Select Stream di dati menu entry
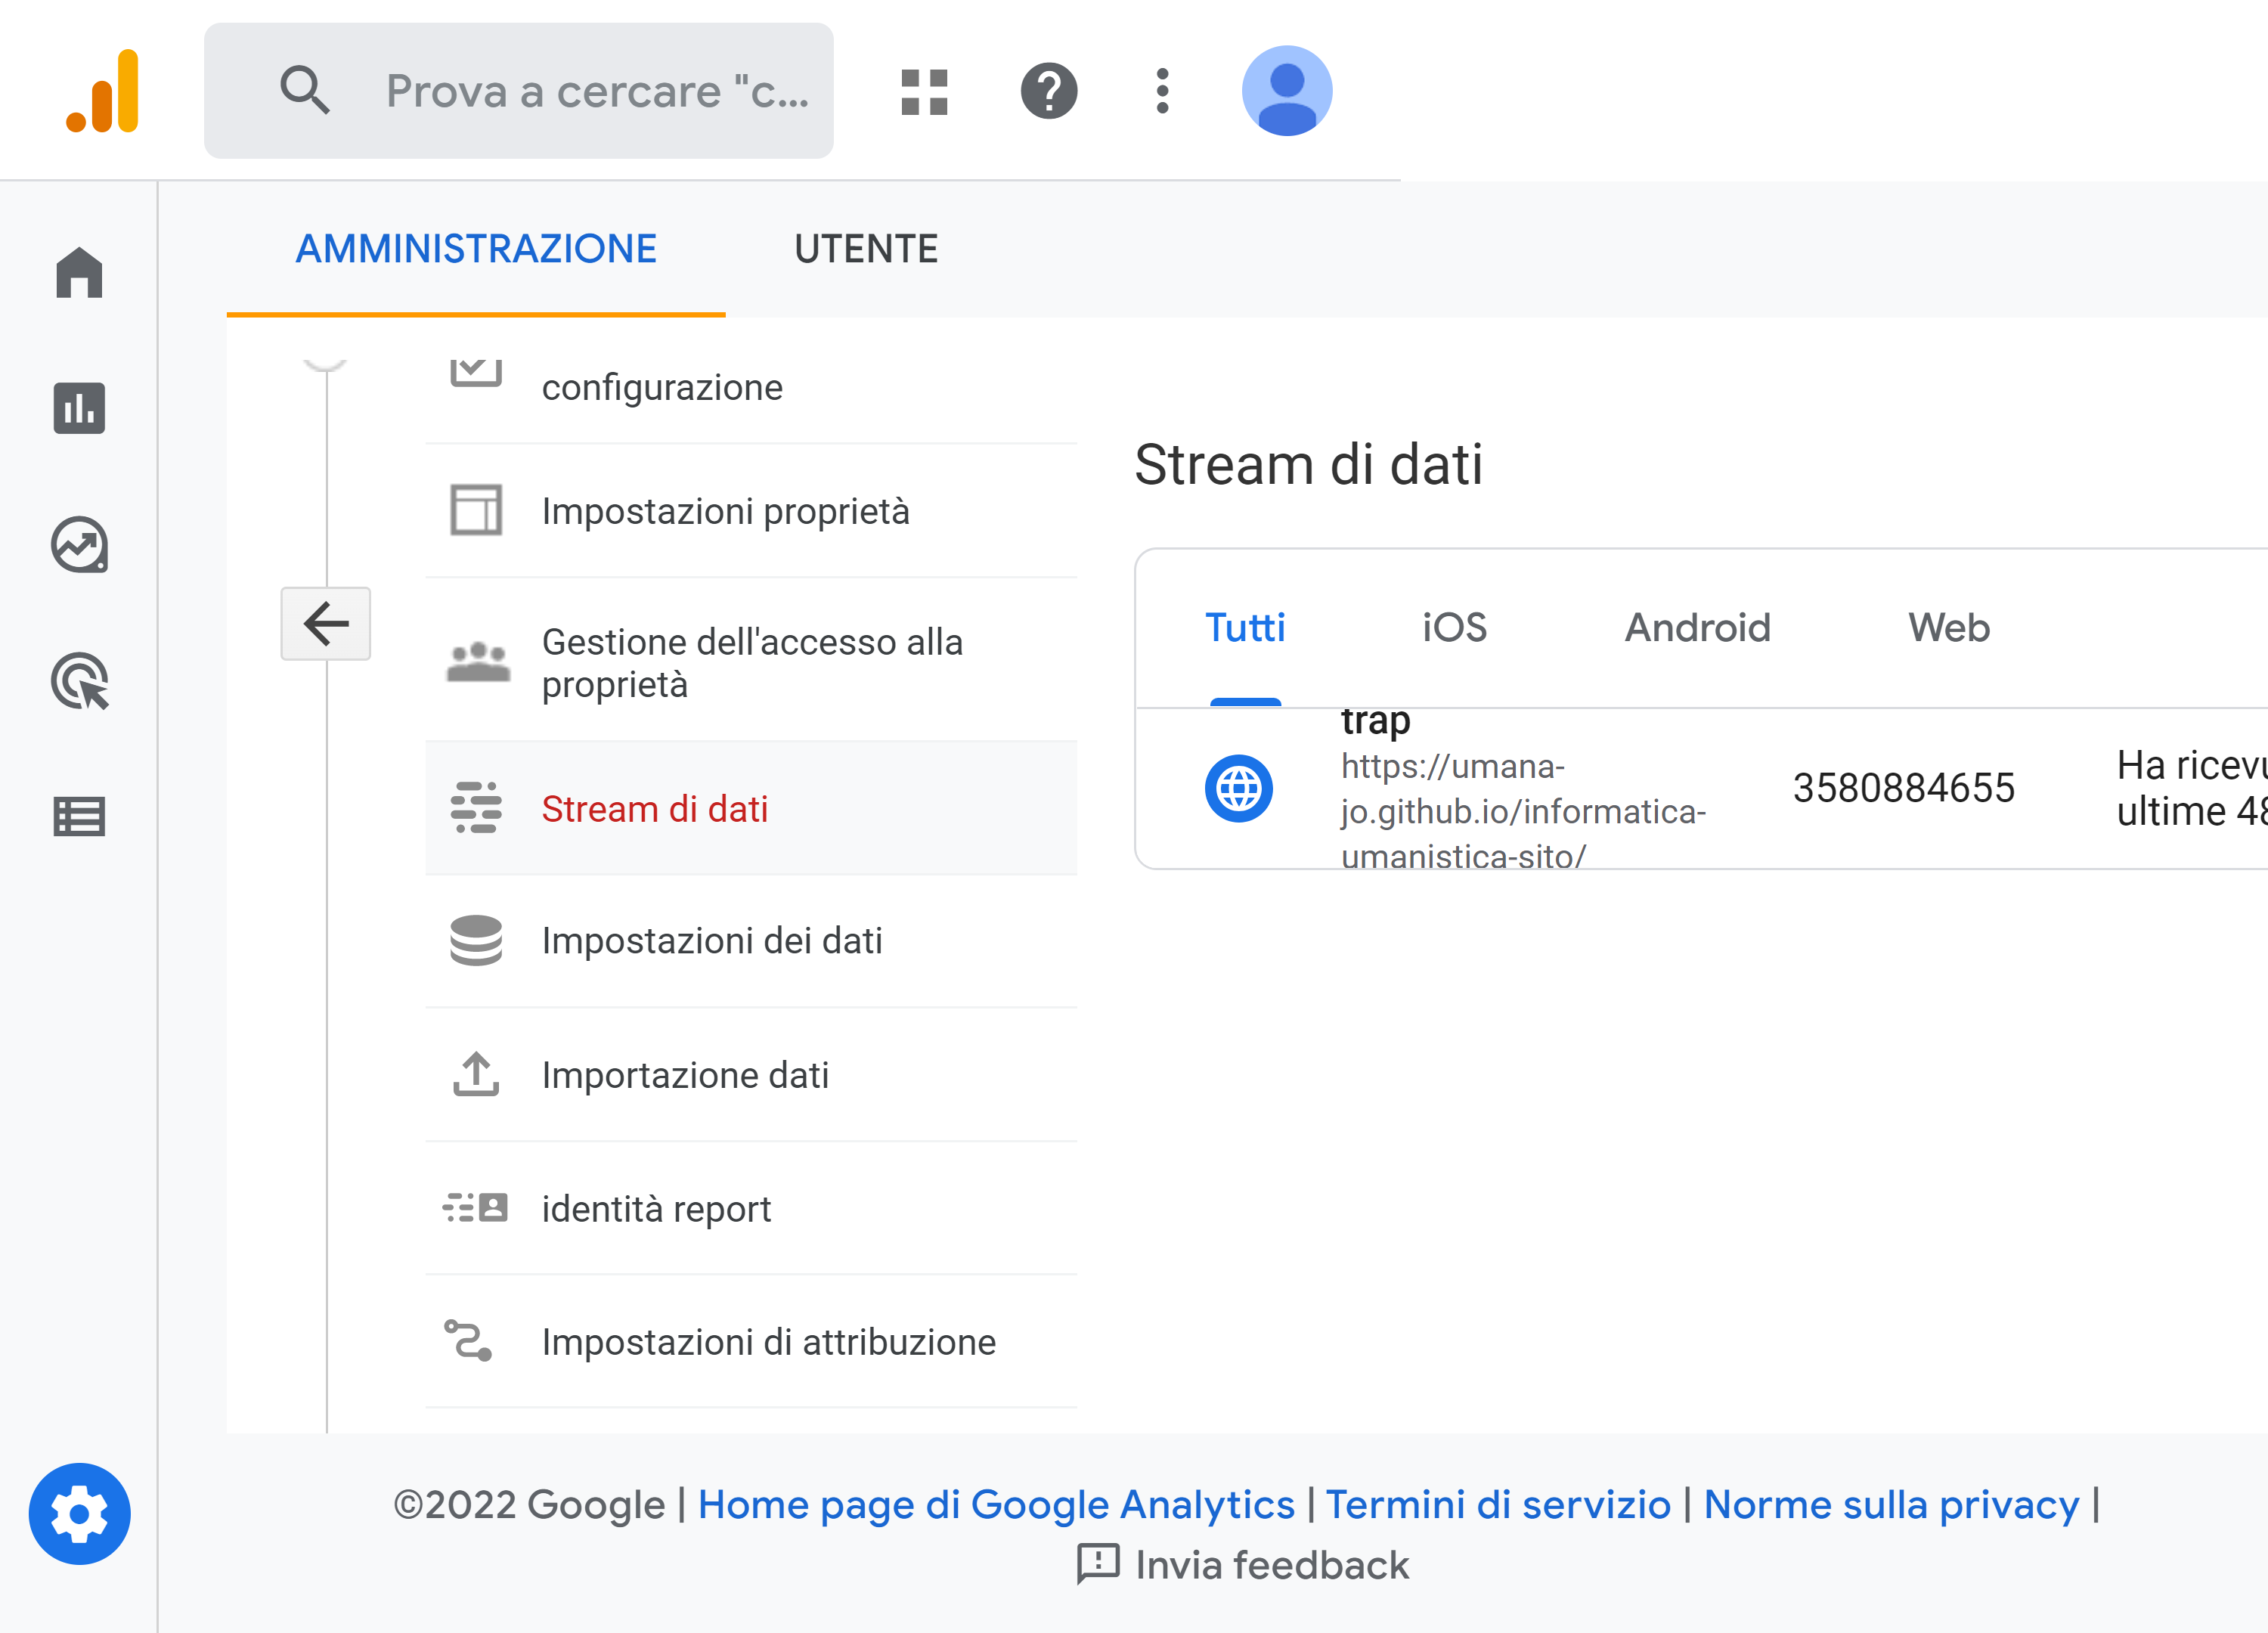This screenshot has height=1633, width=2268. point(751,809)
